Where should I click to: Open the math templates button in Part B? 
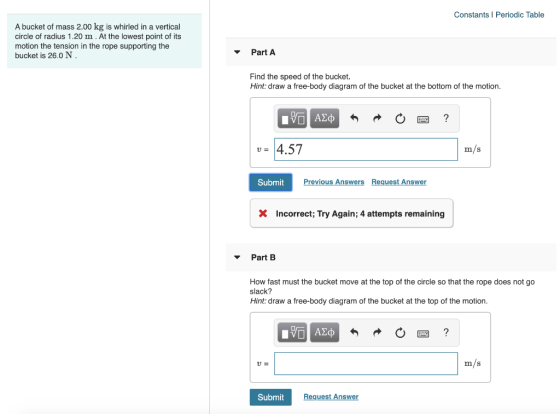[x=292, y=332]
